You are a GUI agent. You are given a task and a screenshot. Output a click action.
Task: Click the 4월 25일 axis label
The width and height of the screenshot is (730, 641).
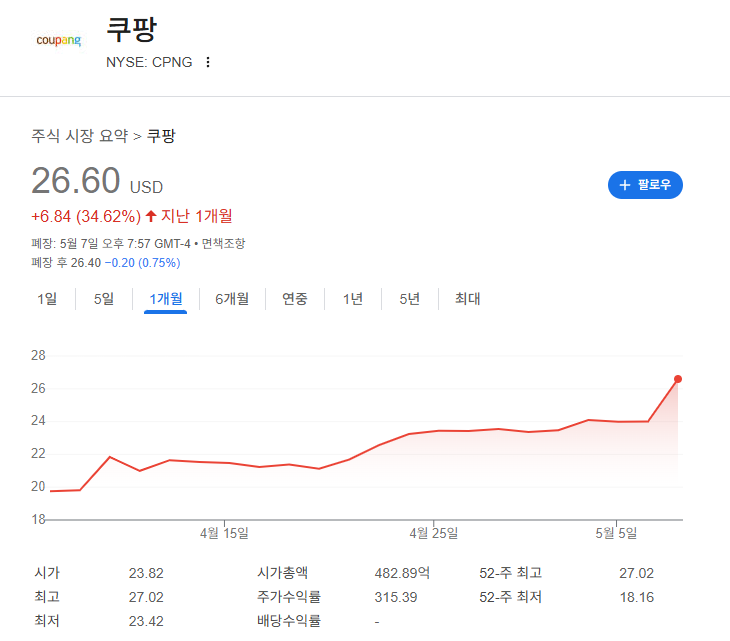click(433, 533)
